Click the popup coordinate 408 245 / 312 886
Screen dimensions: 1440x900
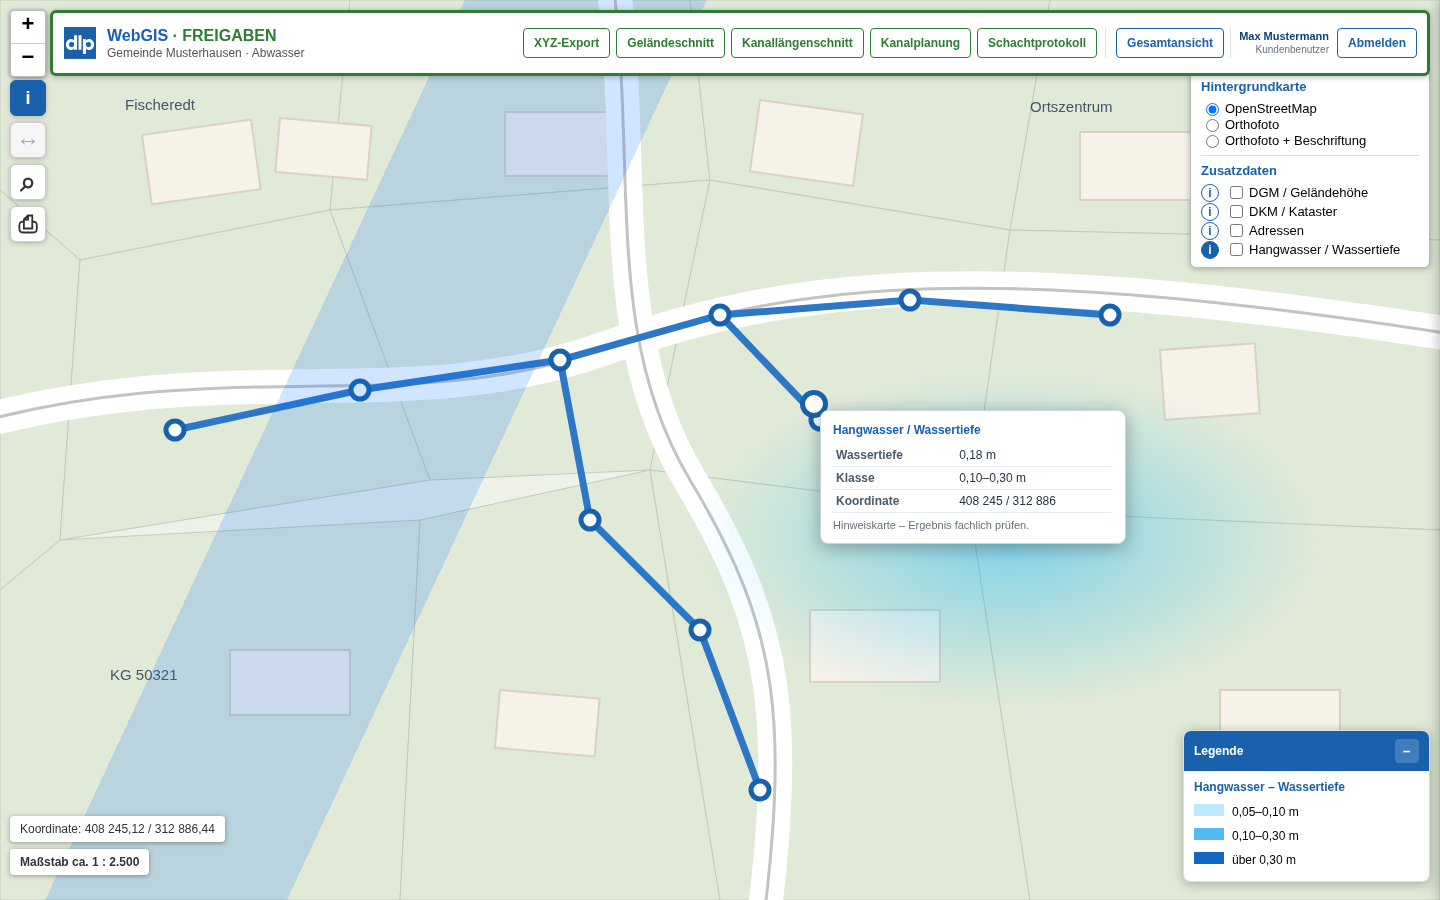coord(1007,501)
